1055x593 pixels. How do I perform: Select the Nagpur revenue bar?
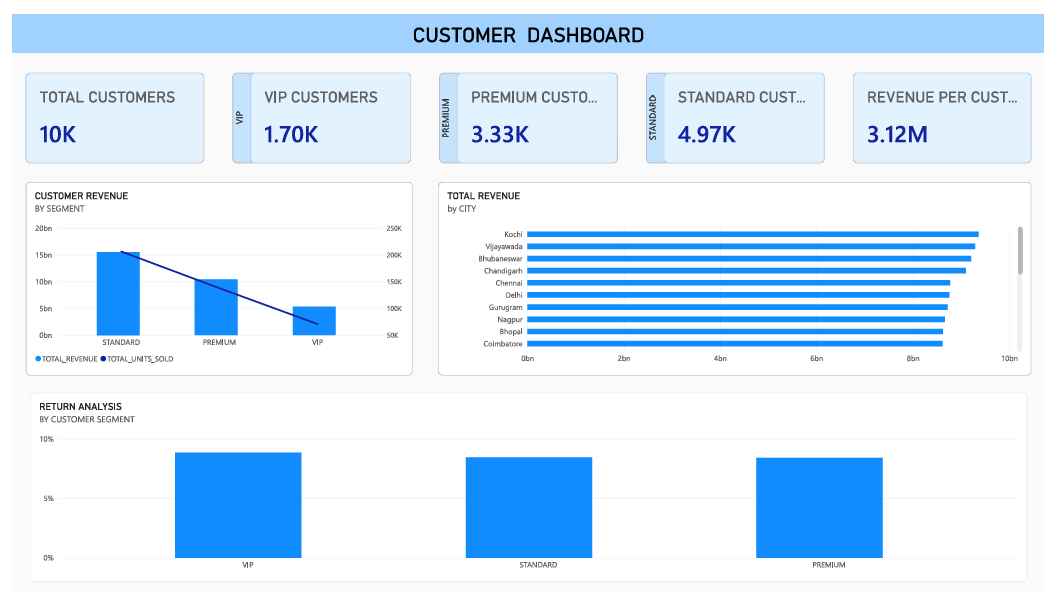click(x=735, y=319)
